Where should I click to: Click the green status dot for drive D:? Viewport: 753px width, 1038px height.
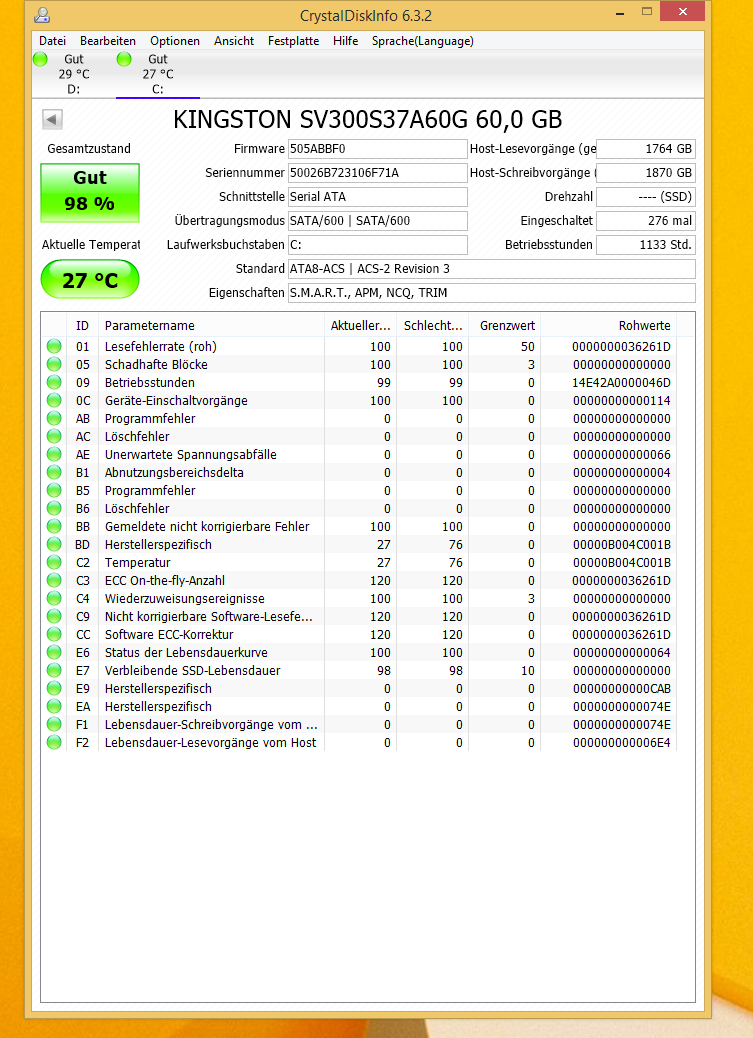point(40,59)
